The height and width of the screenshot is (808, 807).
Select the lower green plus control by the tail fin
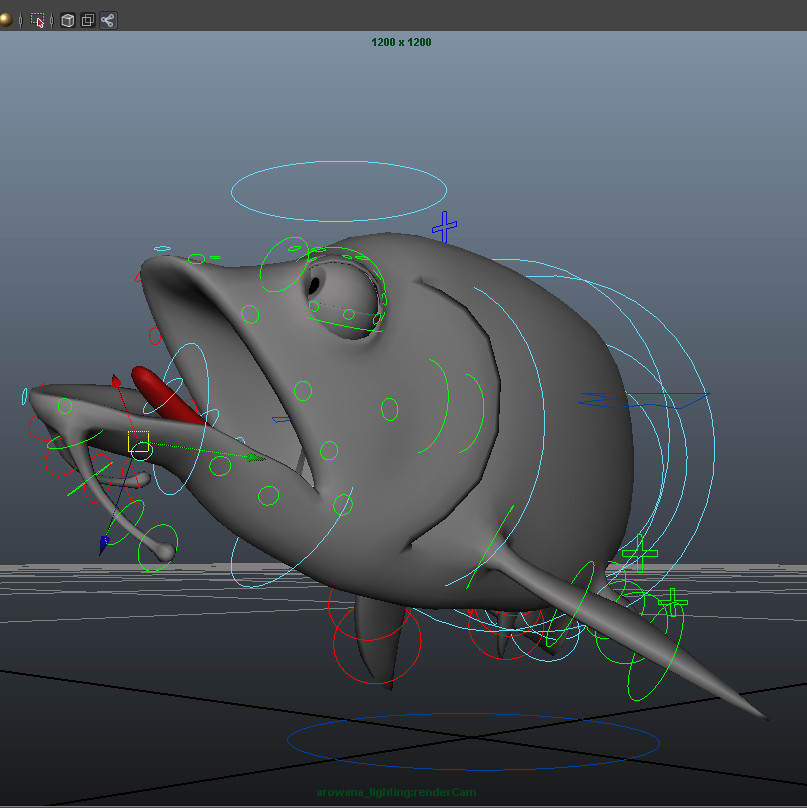pyautogui.click(x=673, y=603)
